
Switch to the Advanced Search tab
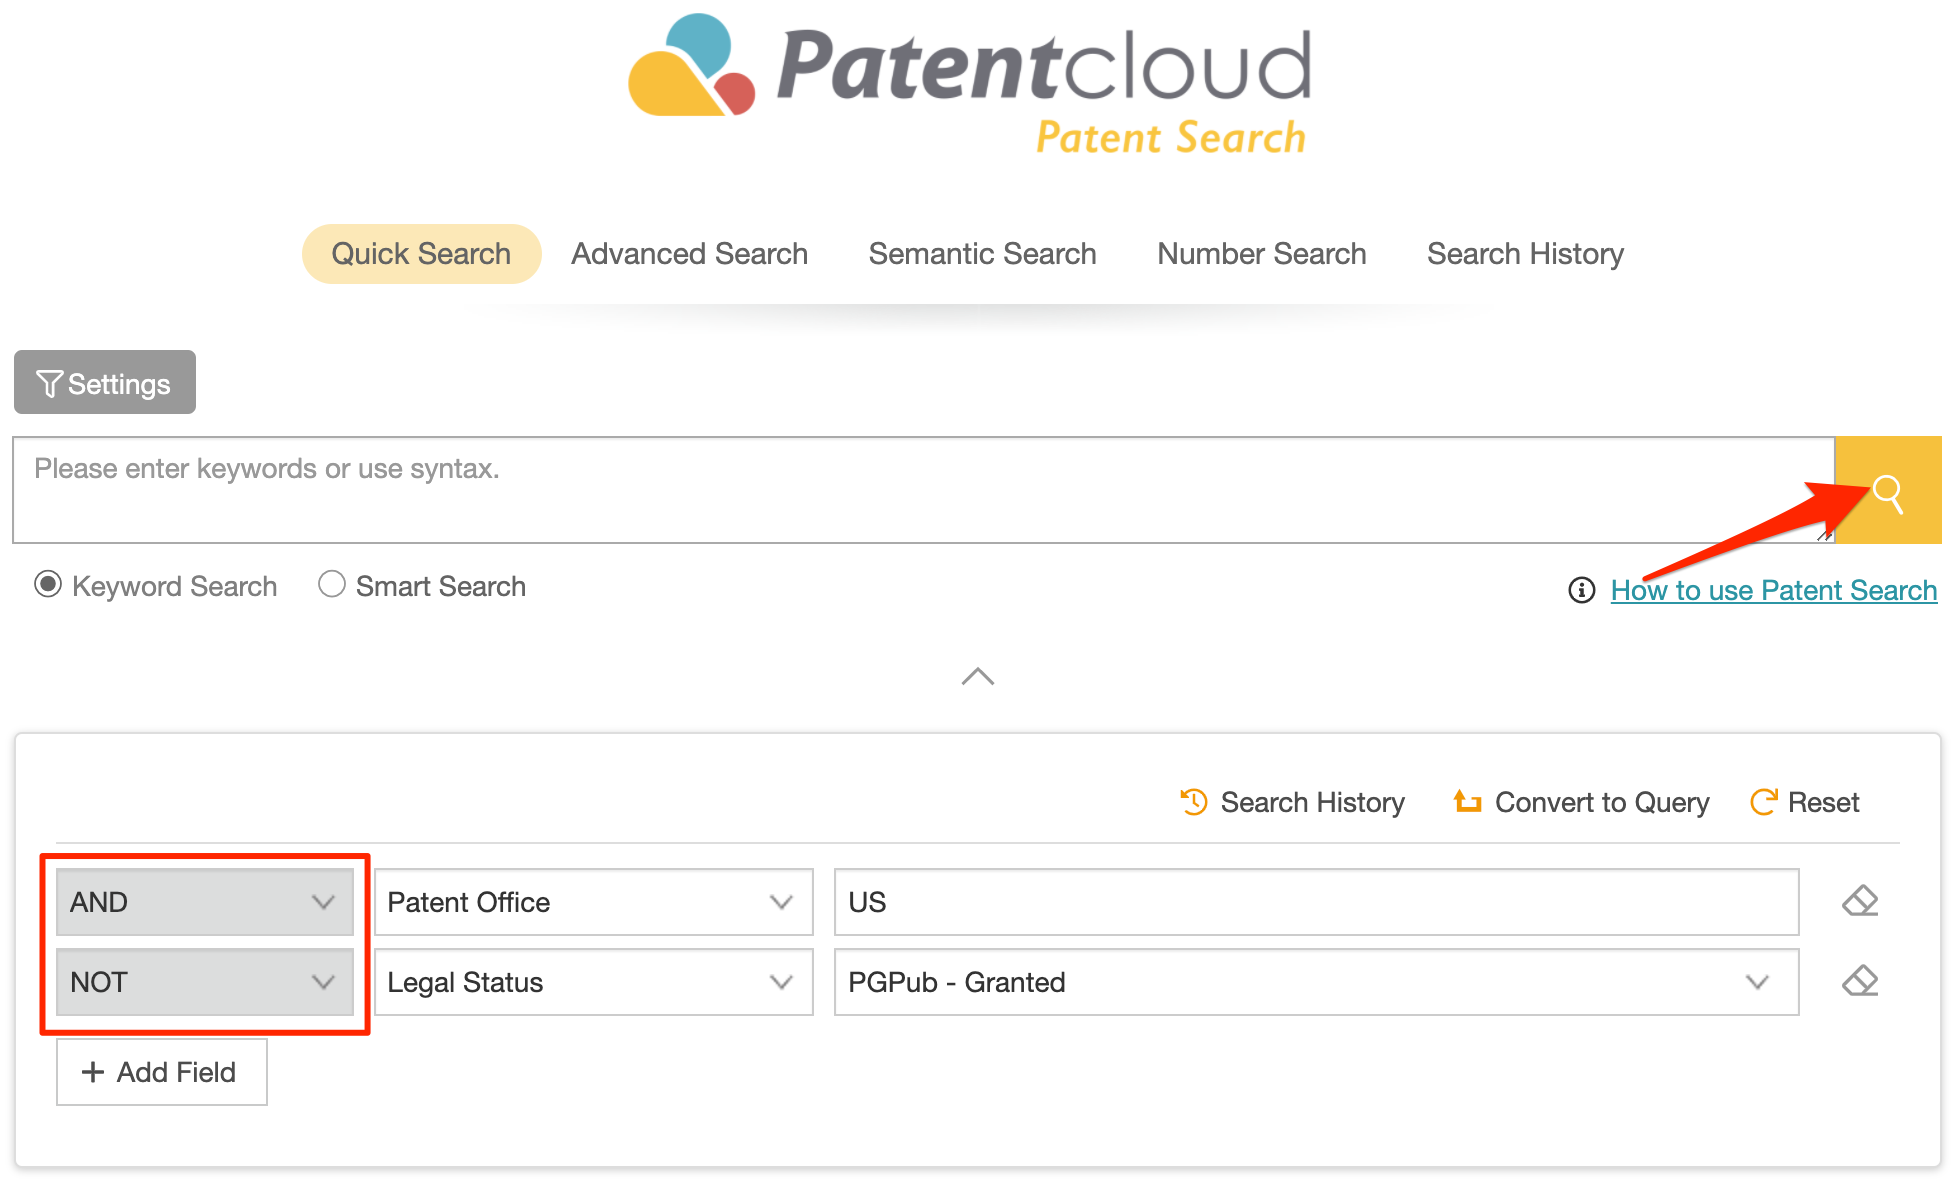pyautogui.click(x=690, y=254)
